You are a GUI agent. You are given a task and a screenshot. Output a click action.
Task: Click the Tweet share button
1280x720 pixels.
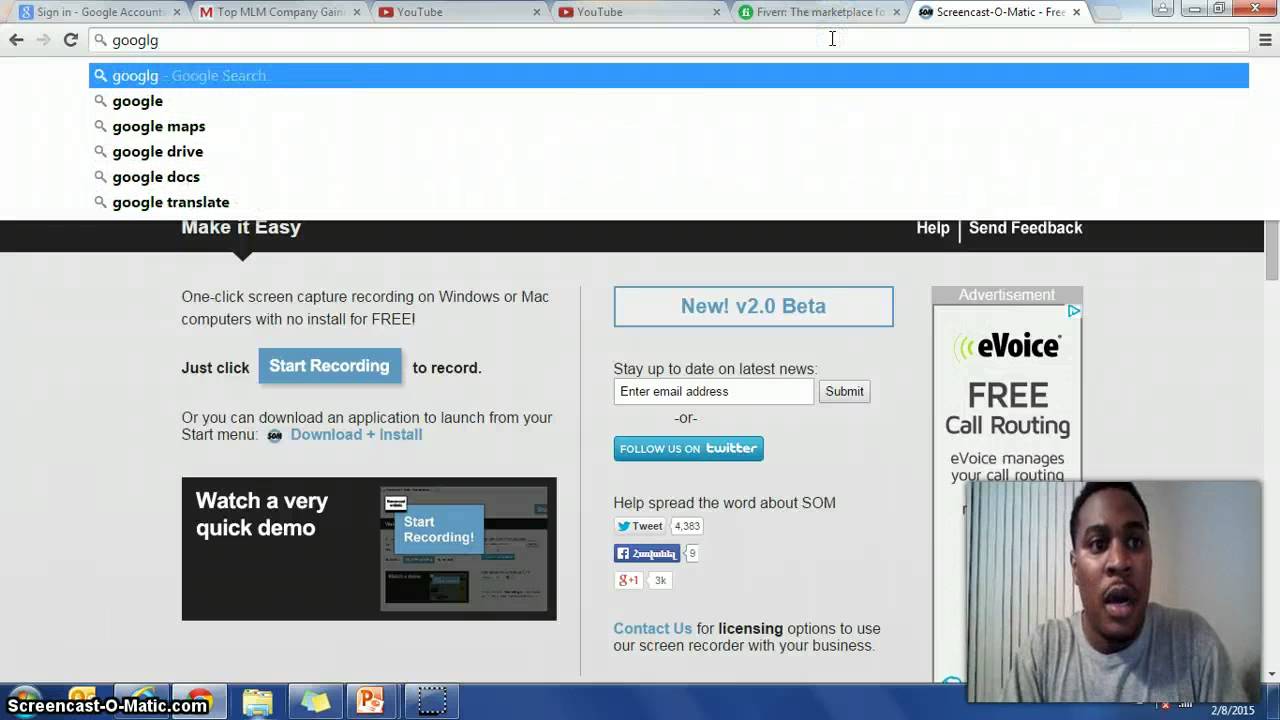(x=639, y=526)
